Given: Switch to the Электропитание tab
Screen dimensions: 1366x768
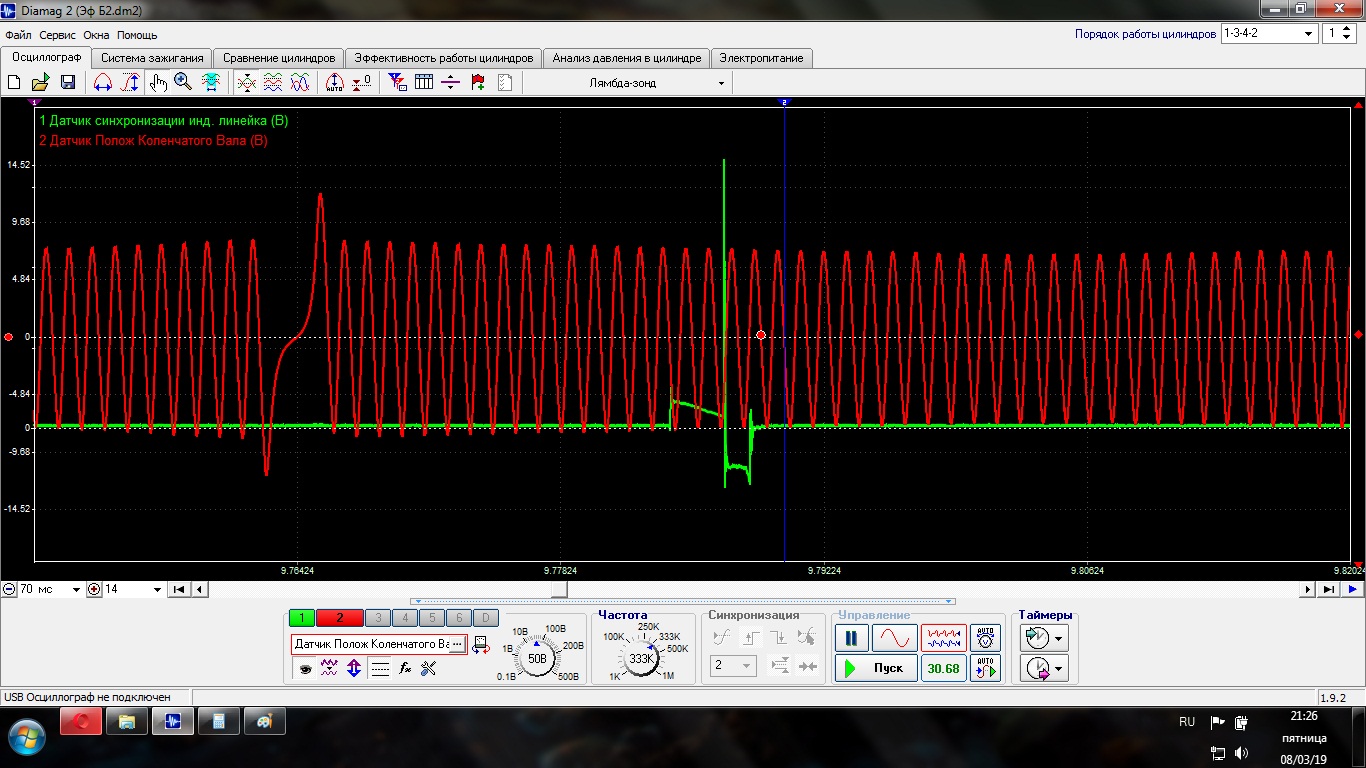Looking at the screenshot, I should pyautogui.click(x=762, y=58).
